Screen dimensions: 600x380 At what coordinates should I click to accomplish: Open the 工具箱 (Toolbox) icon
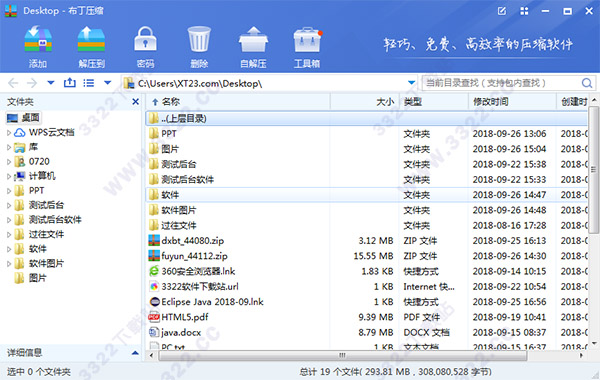[x=307, y=39]
